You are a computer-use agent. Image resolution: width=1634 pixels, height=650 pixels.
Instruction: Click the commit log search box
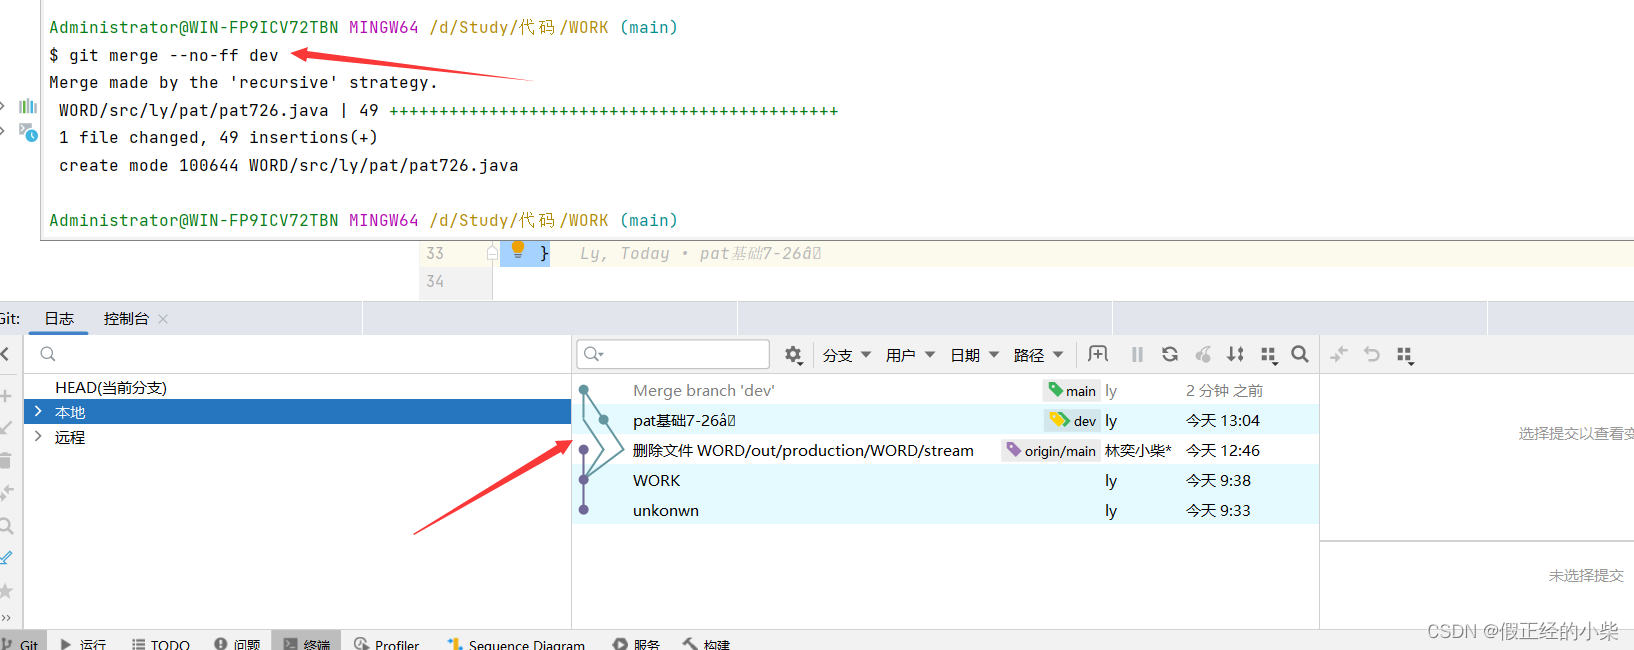[673, 354]
